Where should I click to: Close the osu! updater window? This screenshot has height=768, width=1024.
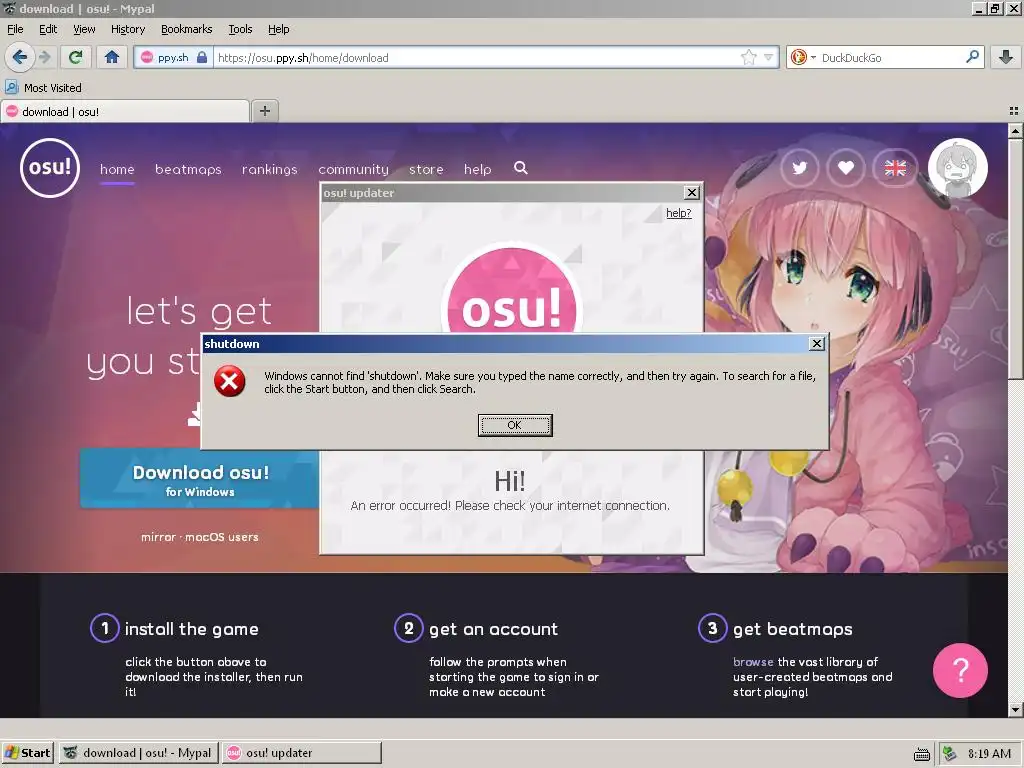point(692,192)
